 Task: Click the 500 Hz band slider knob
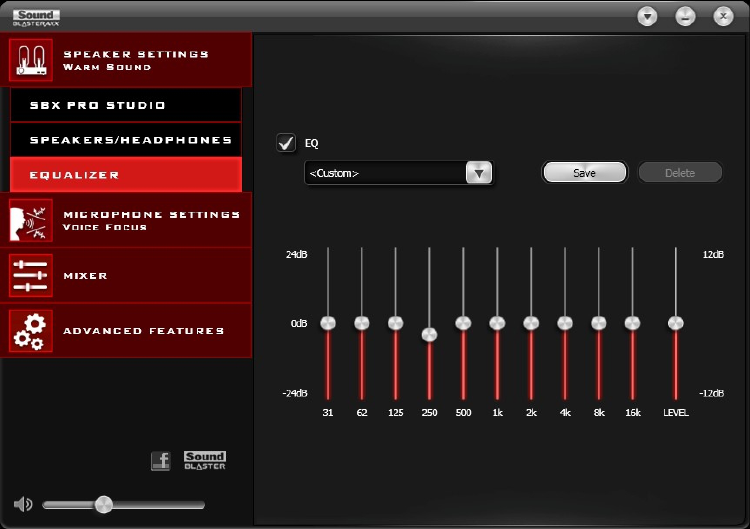coord(463,323)
